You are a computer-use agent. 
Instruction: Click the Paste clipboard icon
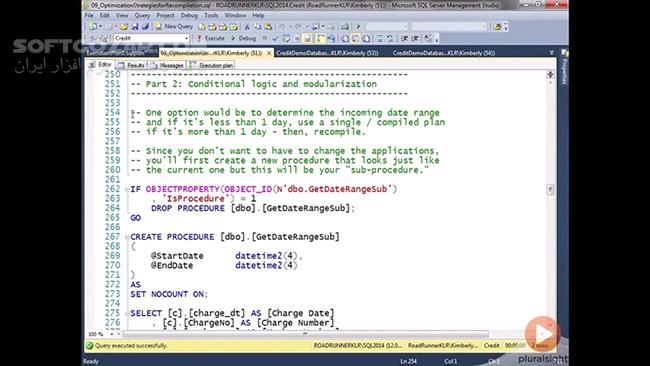tap(268, 27)
